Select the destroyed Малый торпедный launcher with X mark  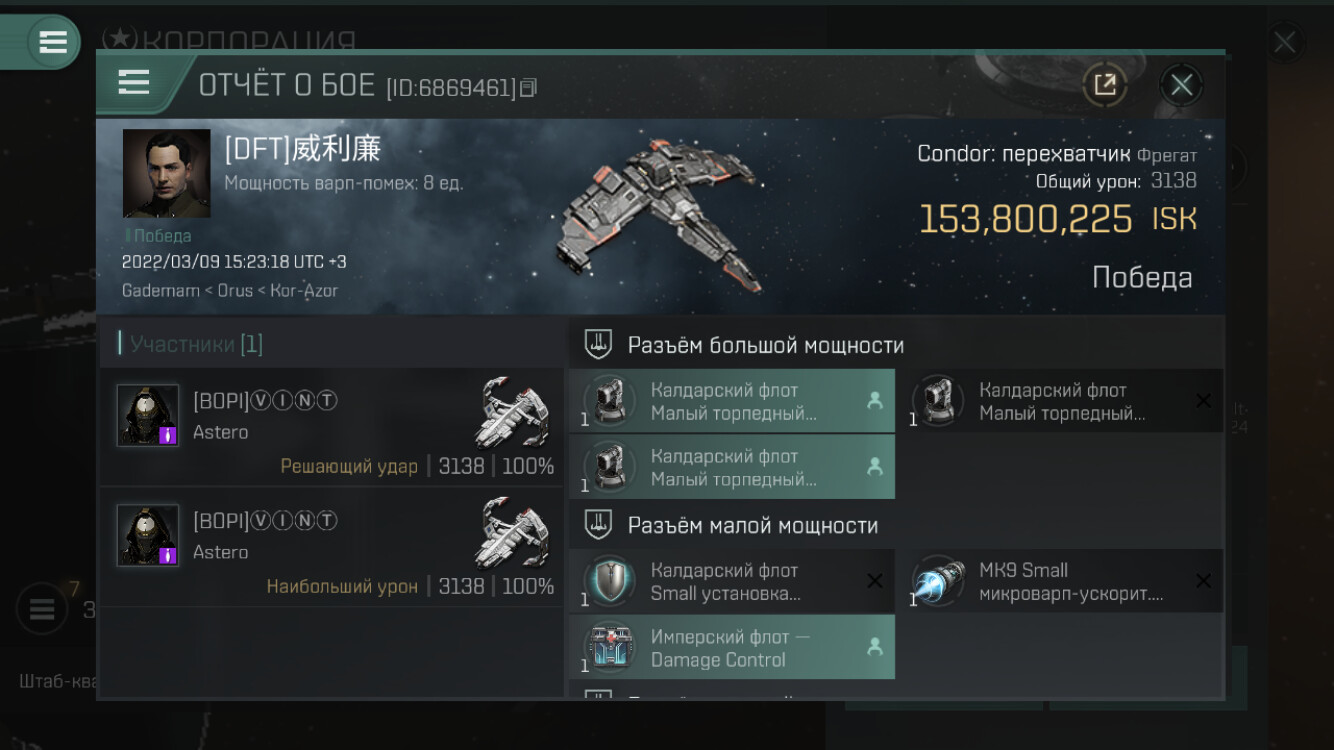[x=1060, y=401]
